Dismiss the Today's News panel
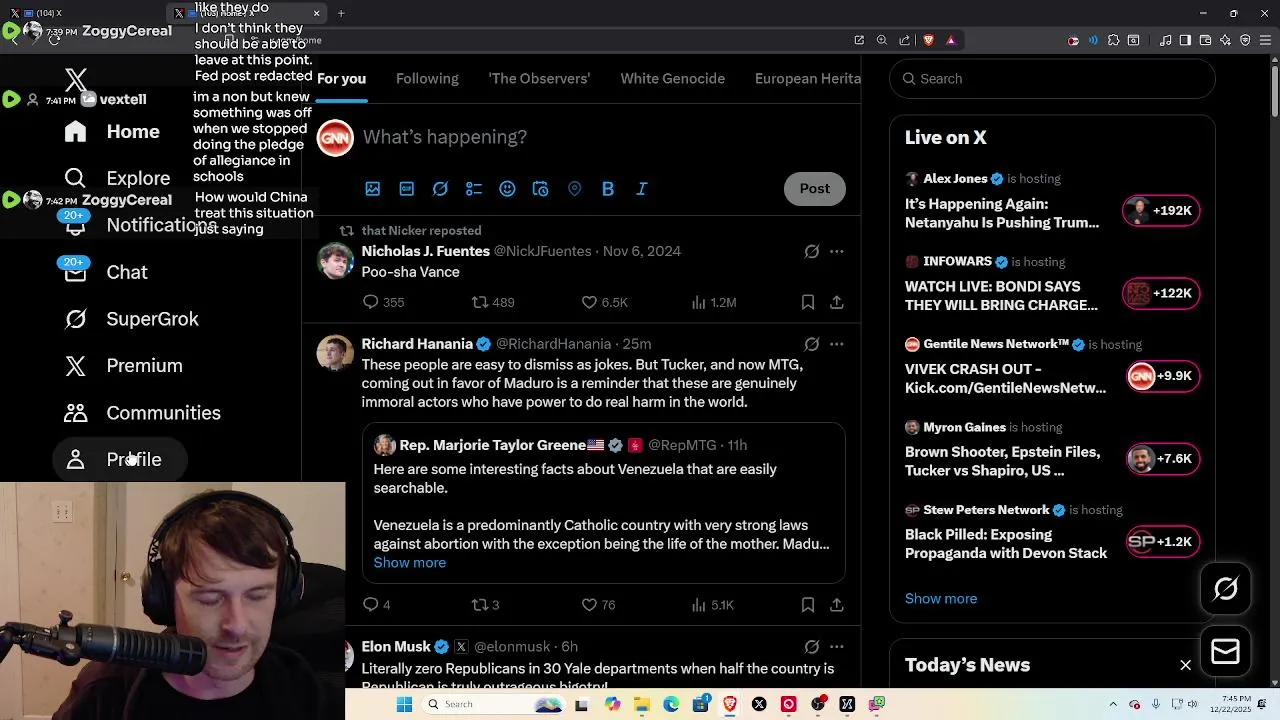The width and height of the screenshot is (1280, 720). (1185, 666)
